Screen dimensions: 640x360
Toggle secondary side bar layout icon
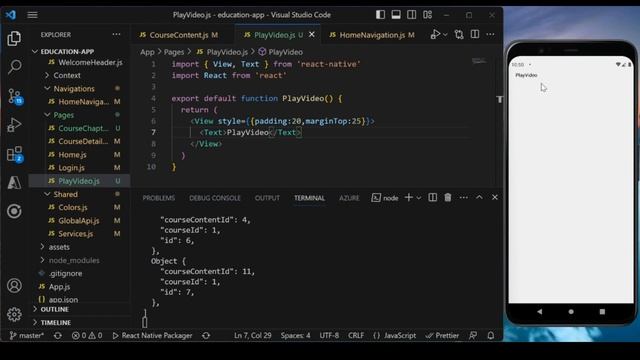click(411, 15)
